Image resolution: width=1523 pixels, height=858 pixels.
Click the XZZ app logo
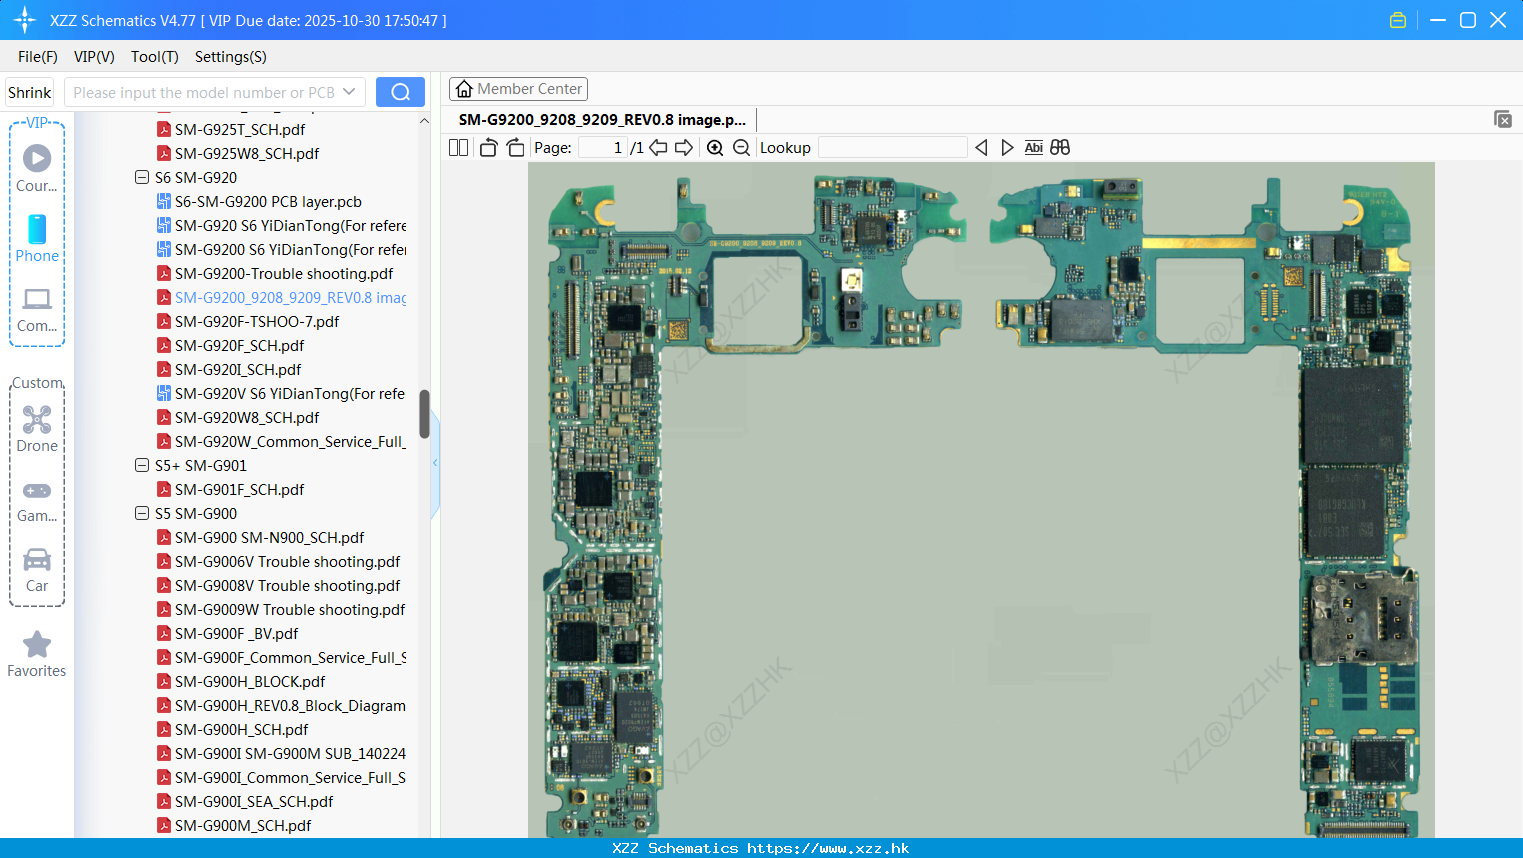tap(25, 20)
